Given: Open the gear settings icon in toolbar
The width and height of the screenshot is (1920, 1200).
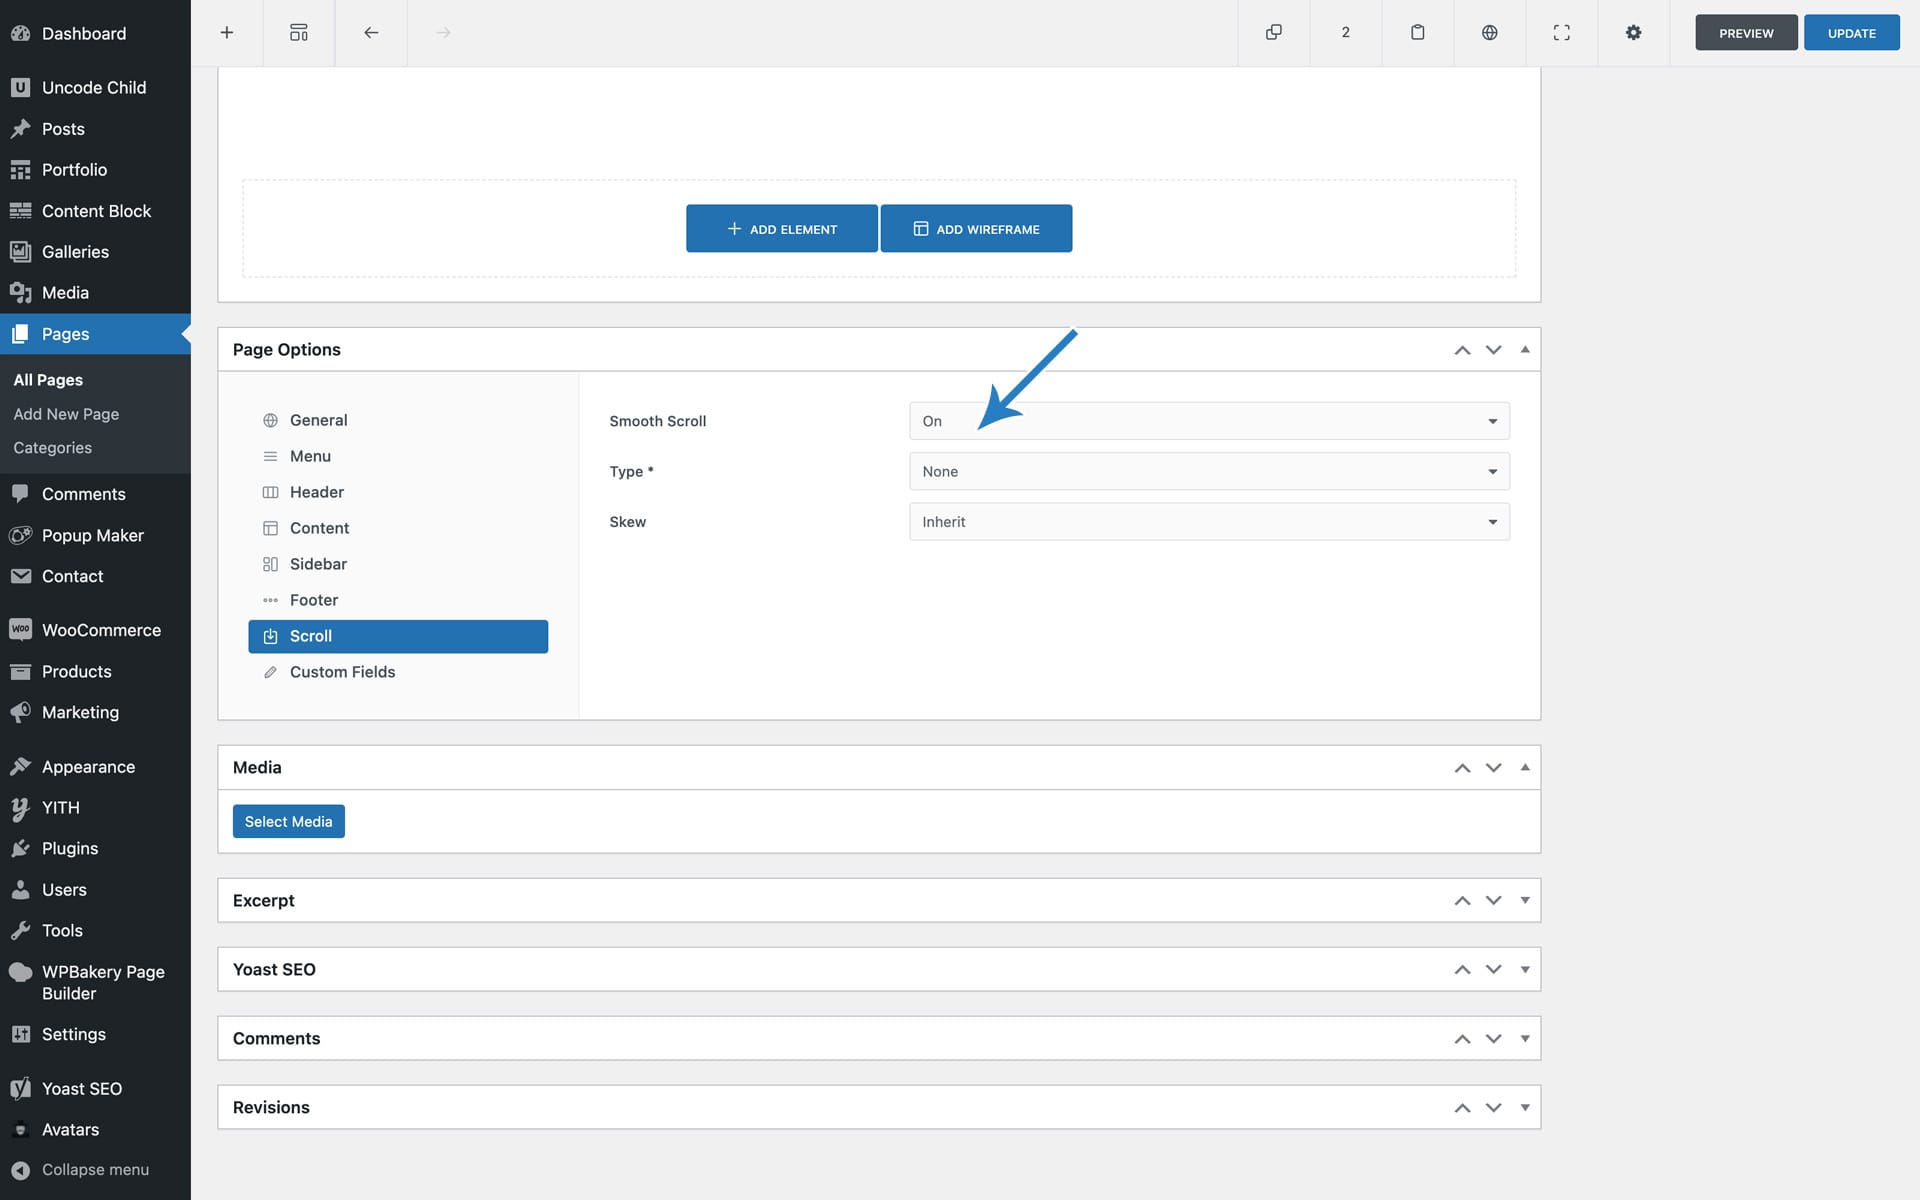Looking at the screenshot, I should (x=1633, y=33).
